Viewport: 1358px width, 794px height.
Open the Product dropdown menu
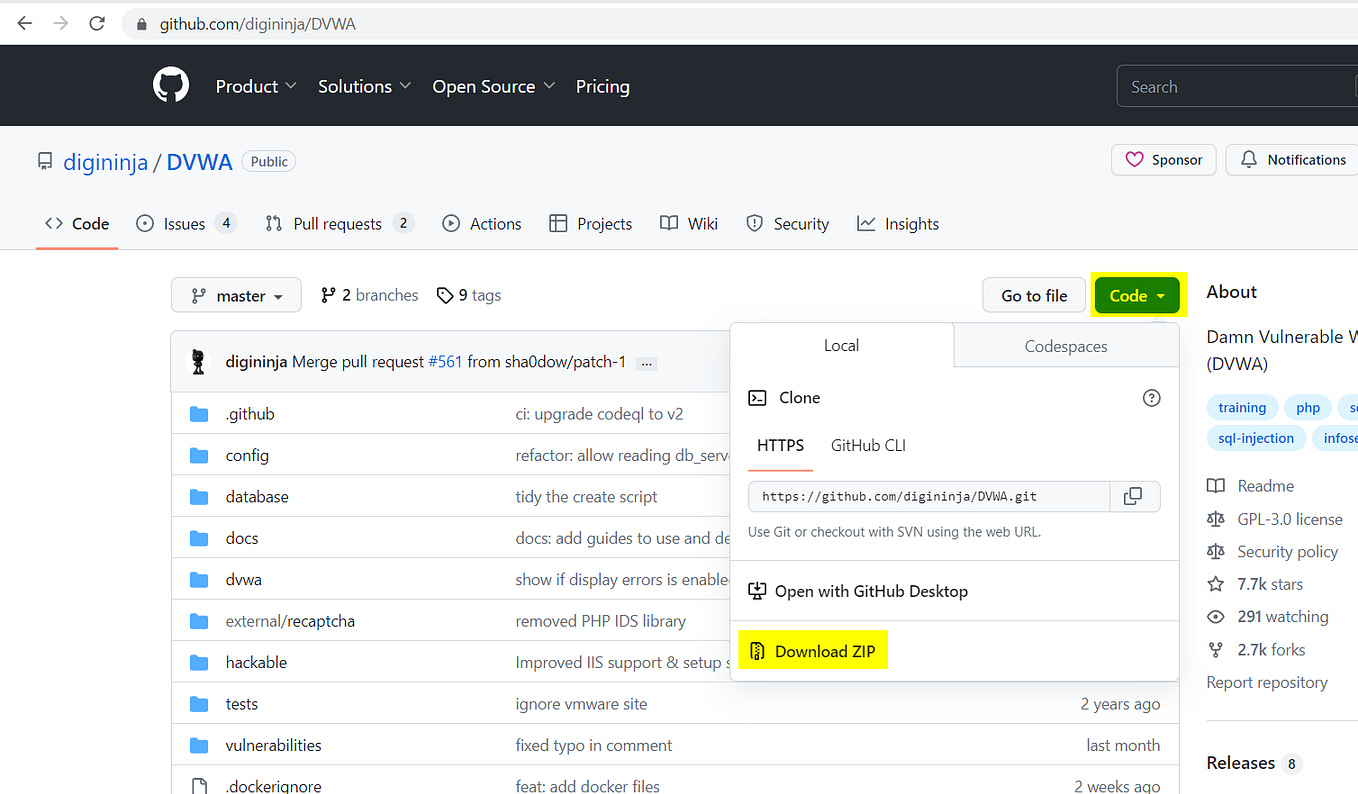(256, 87)
